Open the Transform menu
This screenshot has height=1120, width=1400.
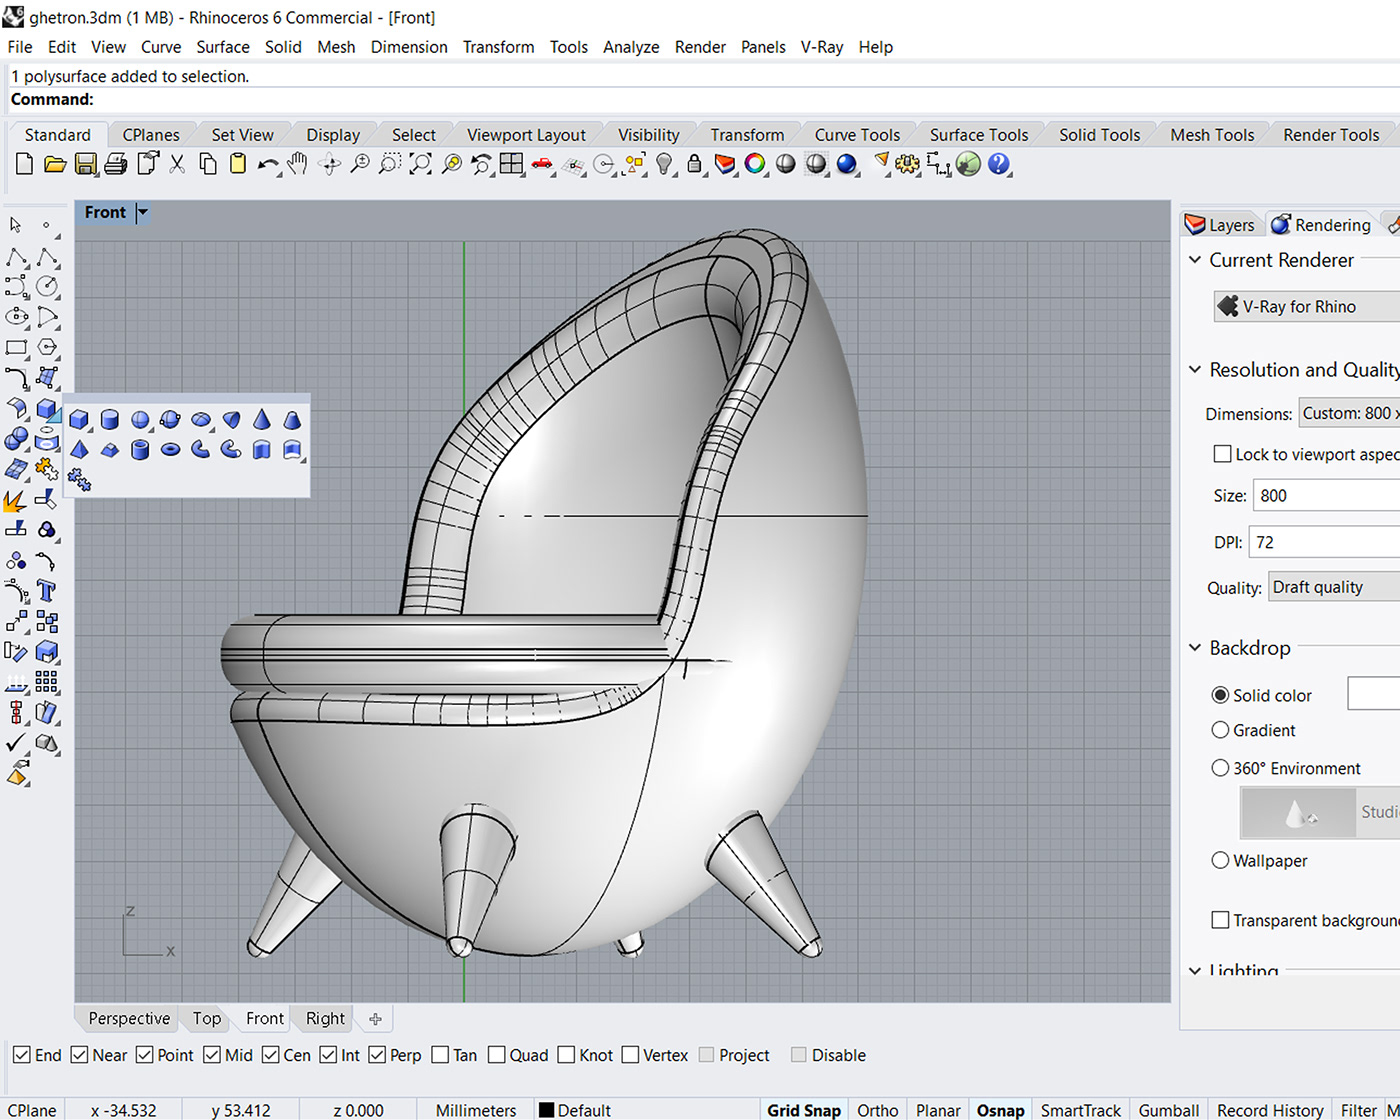[498, 46]
